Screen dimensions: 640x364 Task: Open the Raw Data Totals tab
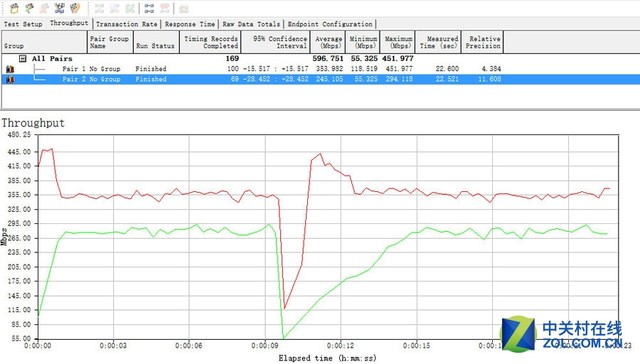pos(251,24)
